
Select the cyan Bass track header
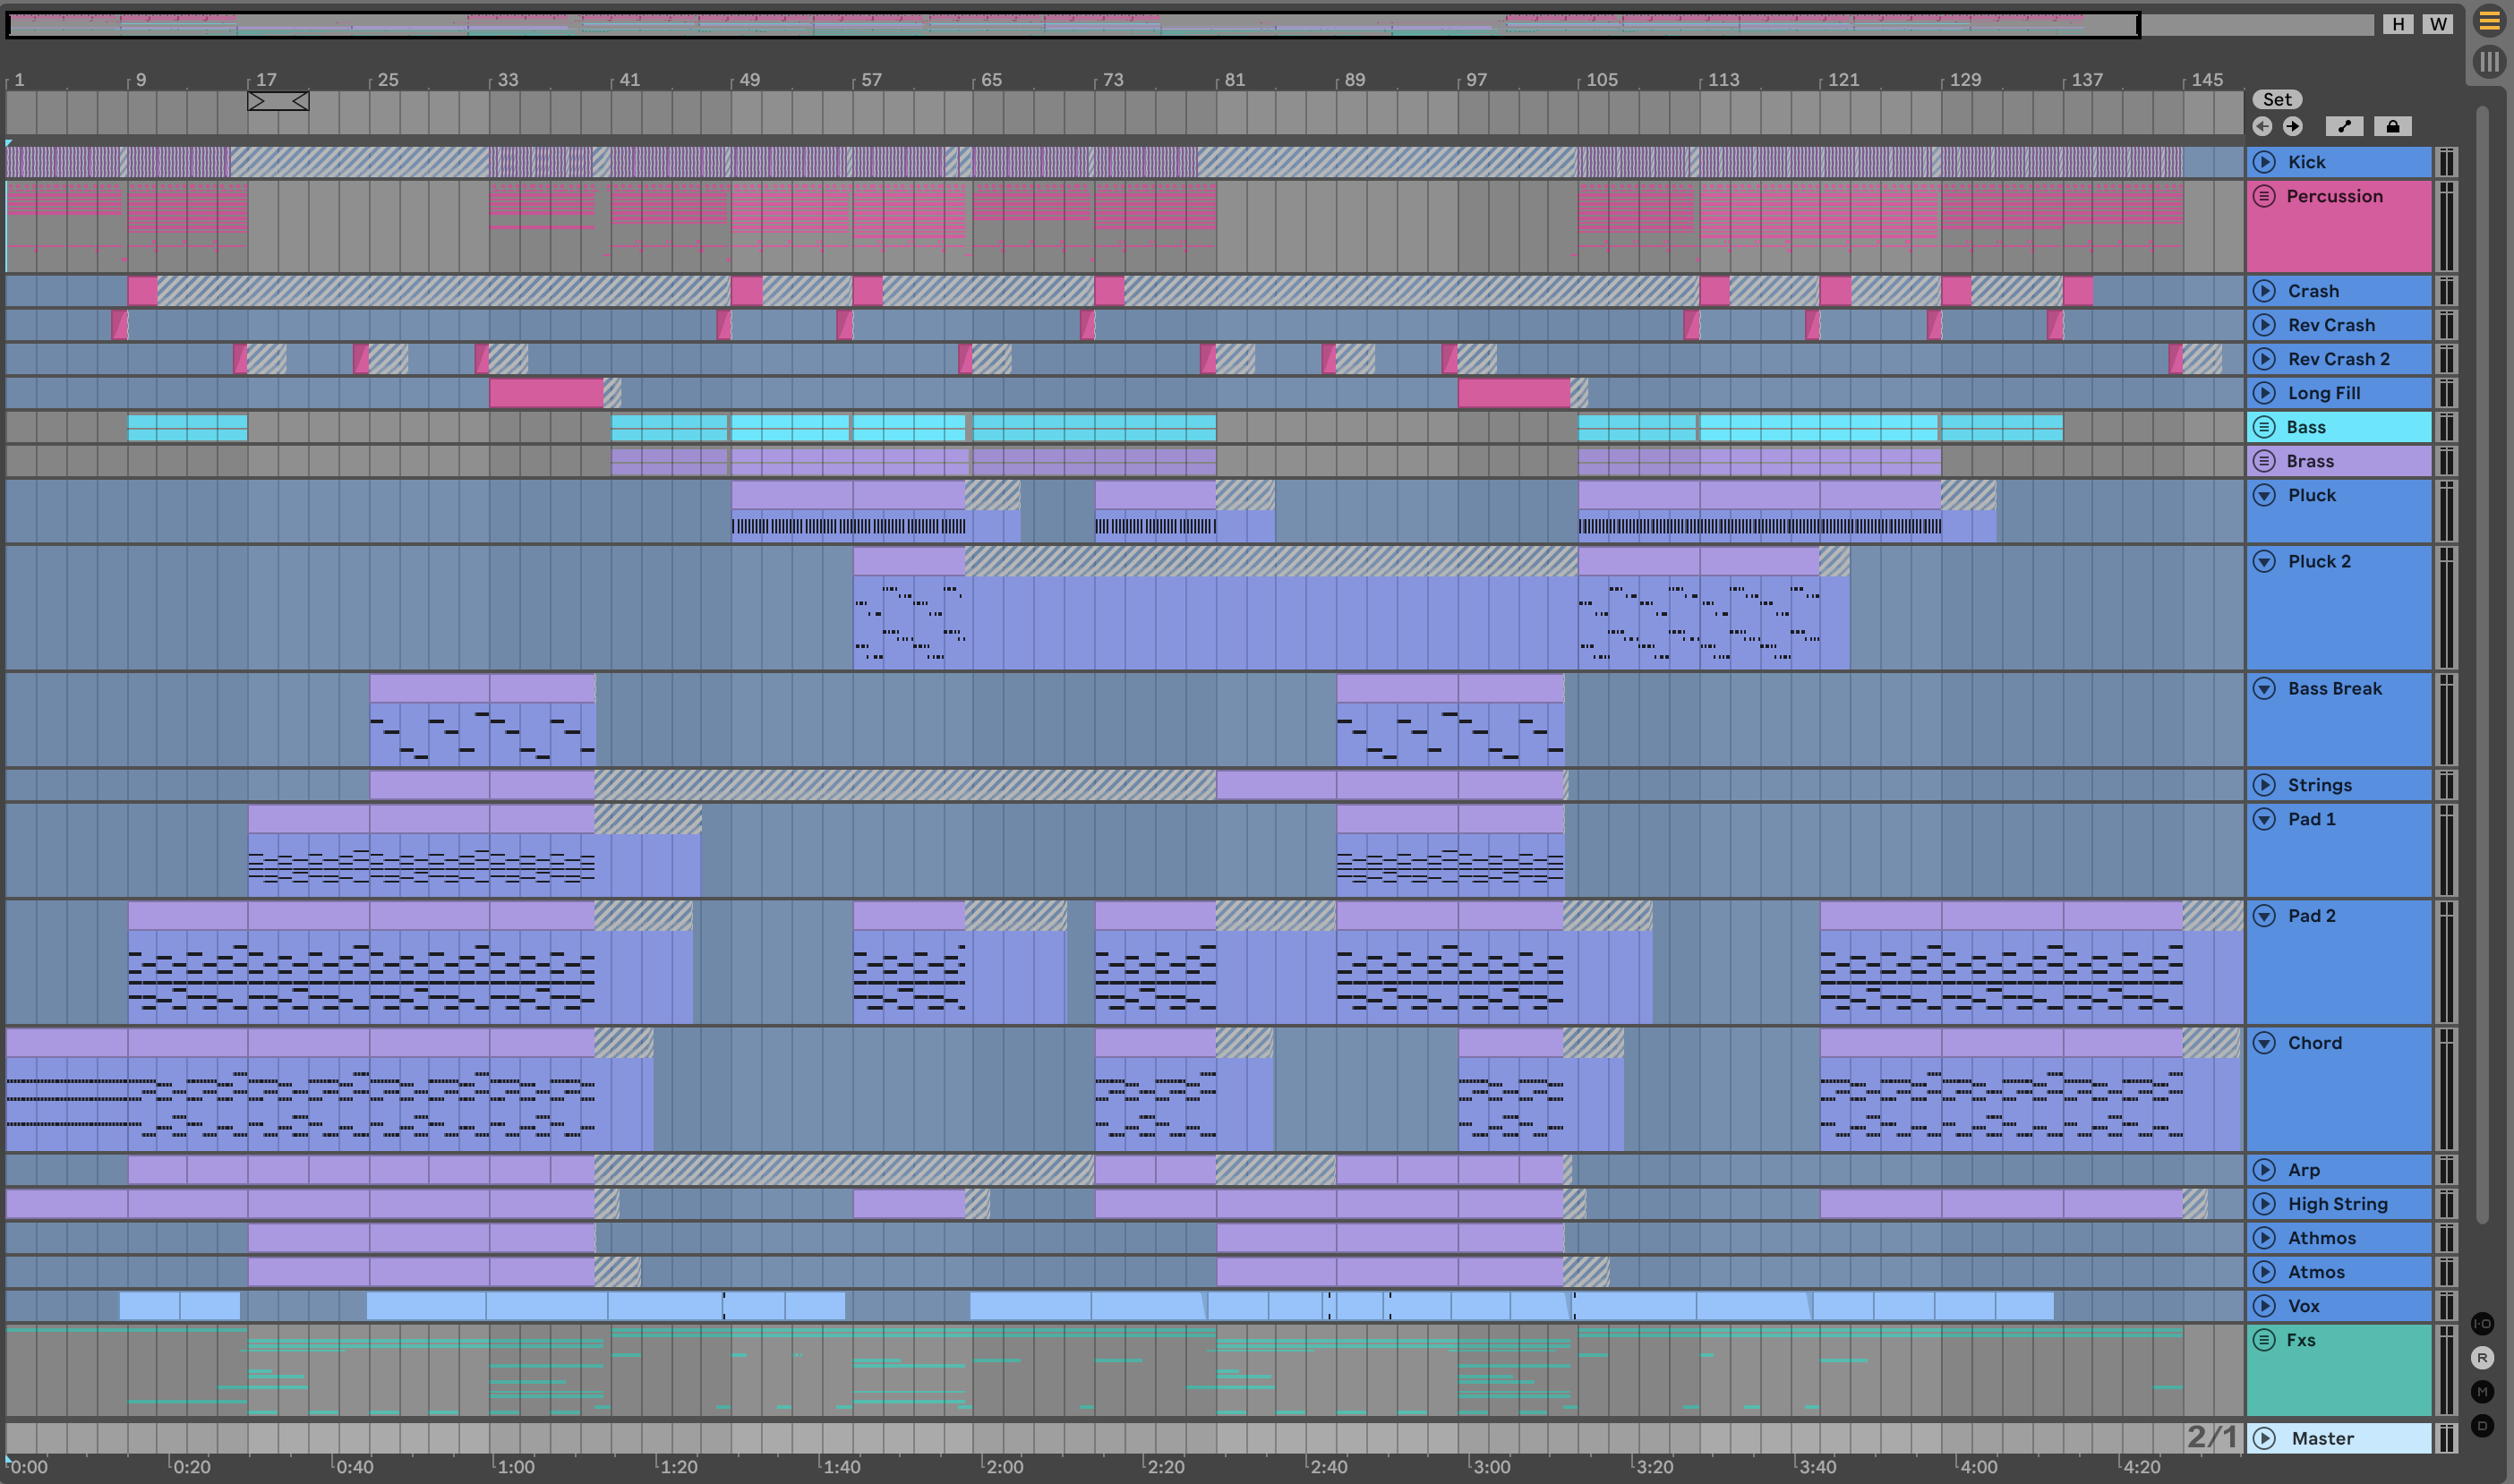pyautogui.click(x=2340, y=427)
